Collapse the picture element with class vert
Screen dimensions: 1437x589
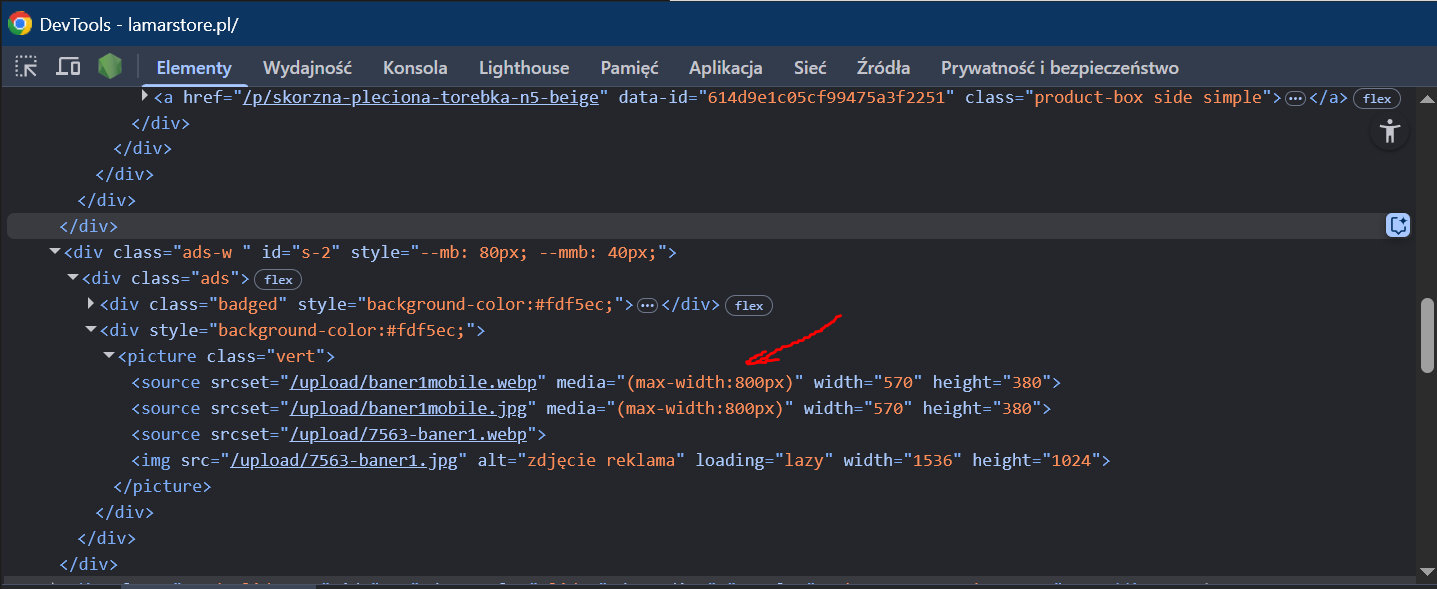click(x=108, y=355)
